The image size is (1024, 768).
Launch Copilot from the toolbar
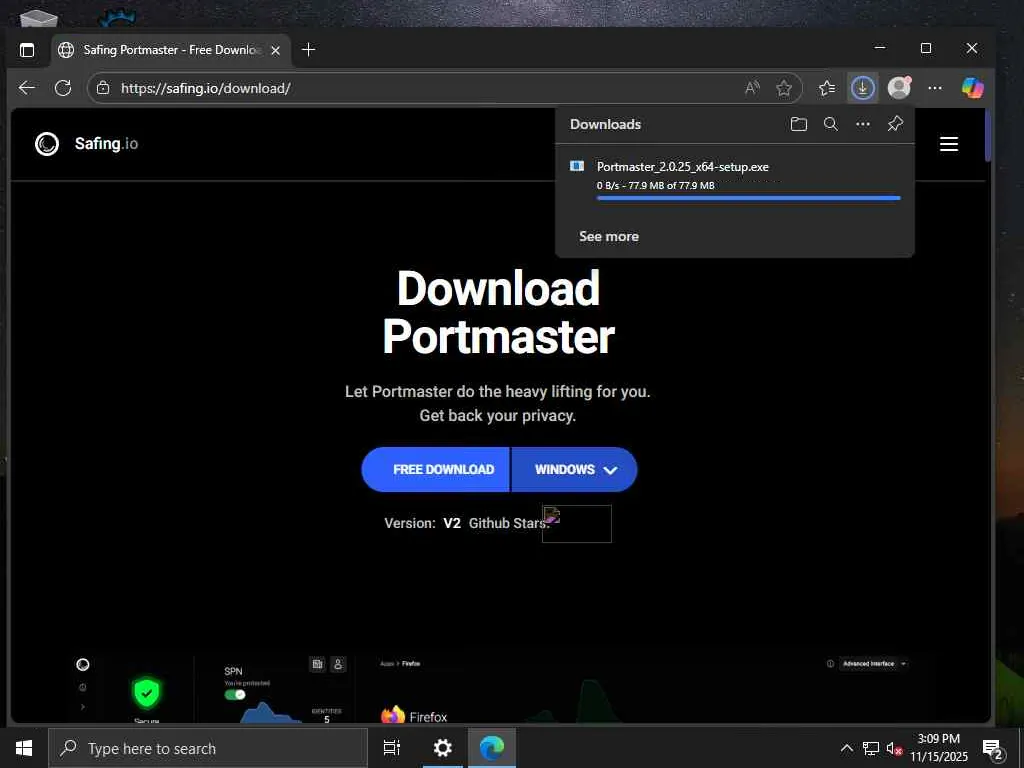click(x=972, y=88)
